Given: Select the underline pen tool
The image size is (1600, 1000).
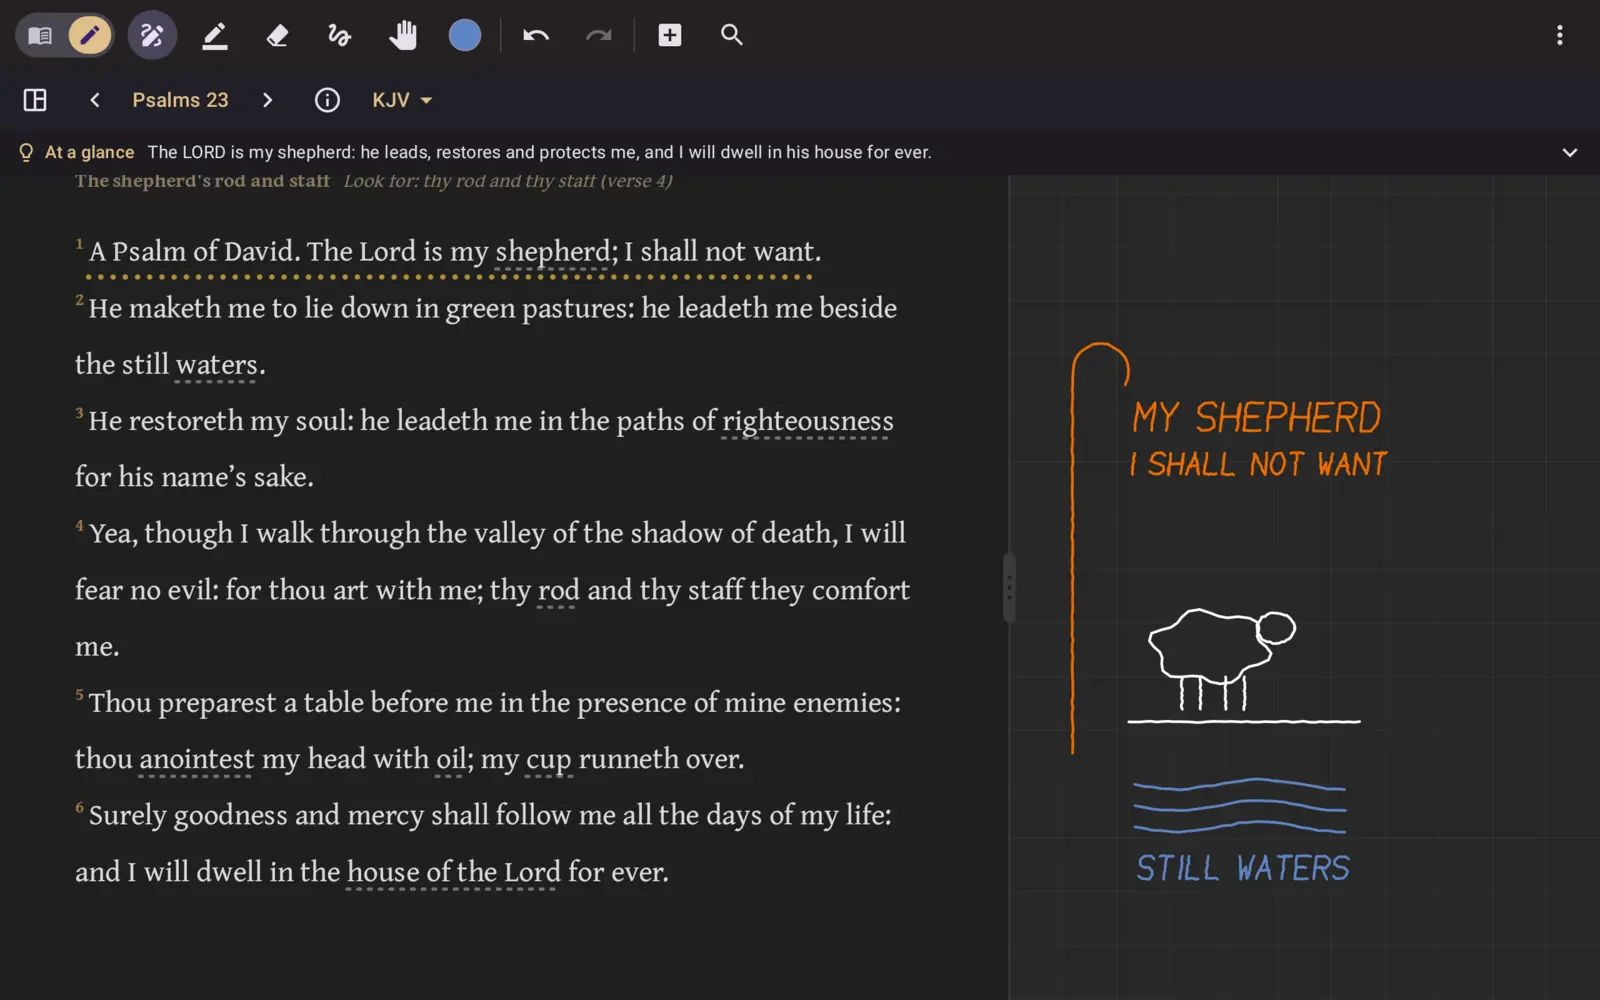Looking at the screenshot, I should click(215, 36).
